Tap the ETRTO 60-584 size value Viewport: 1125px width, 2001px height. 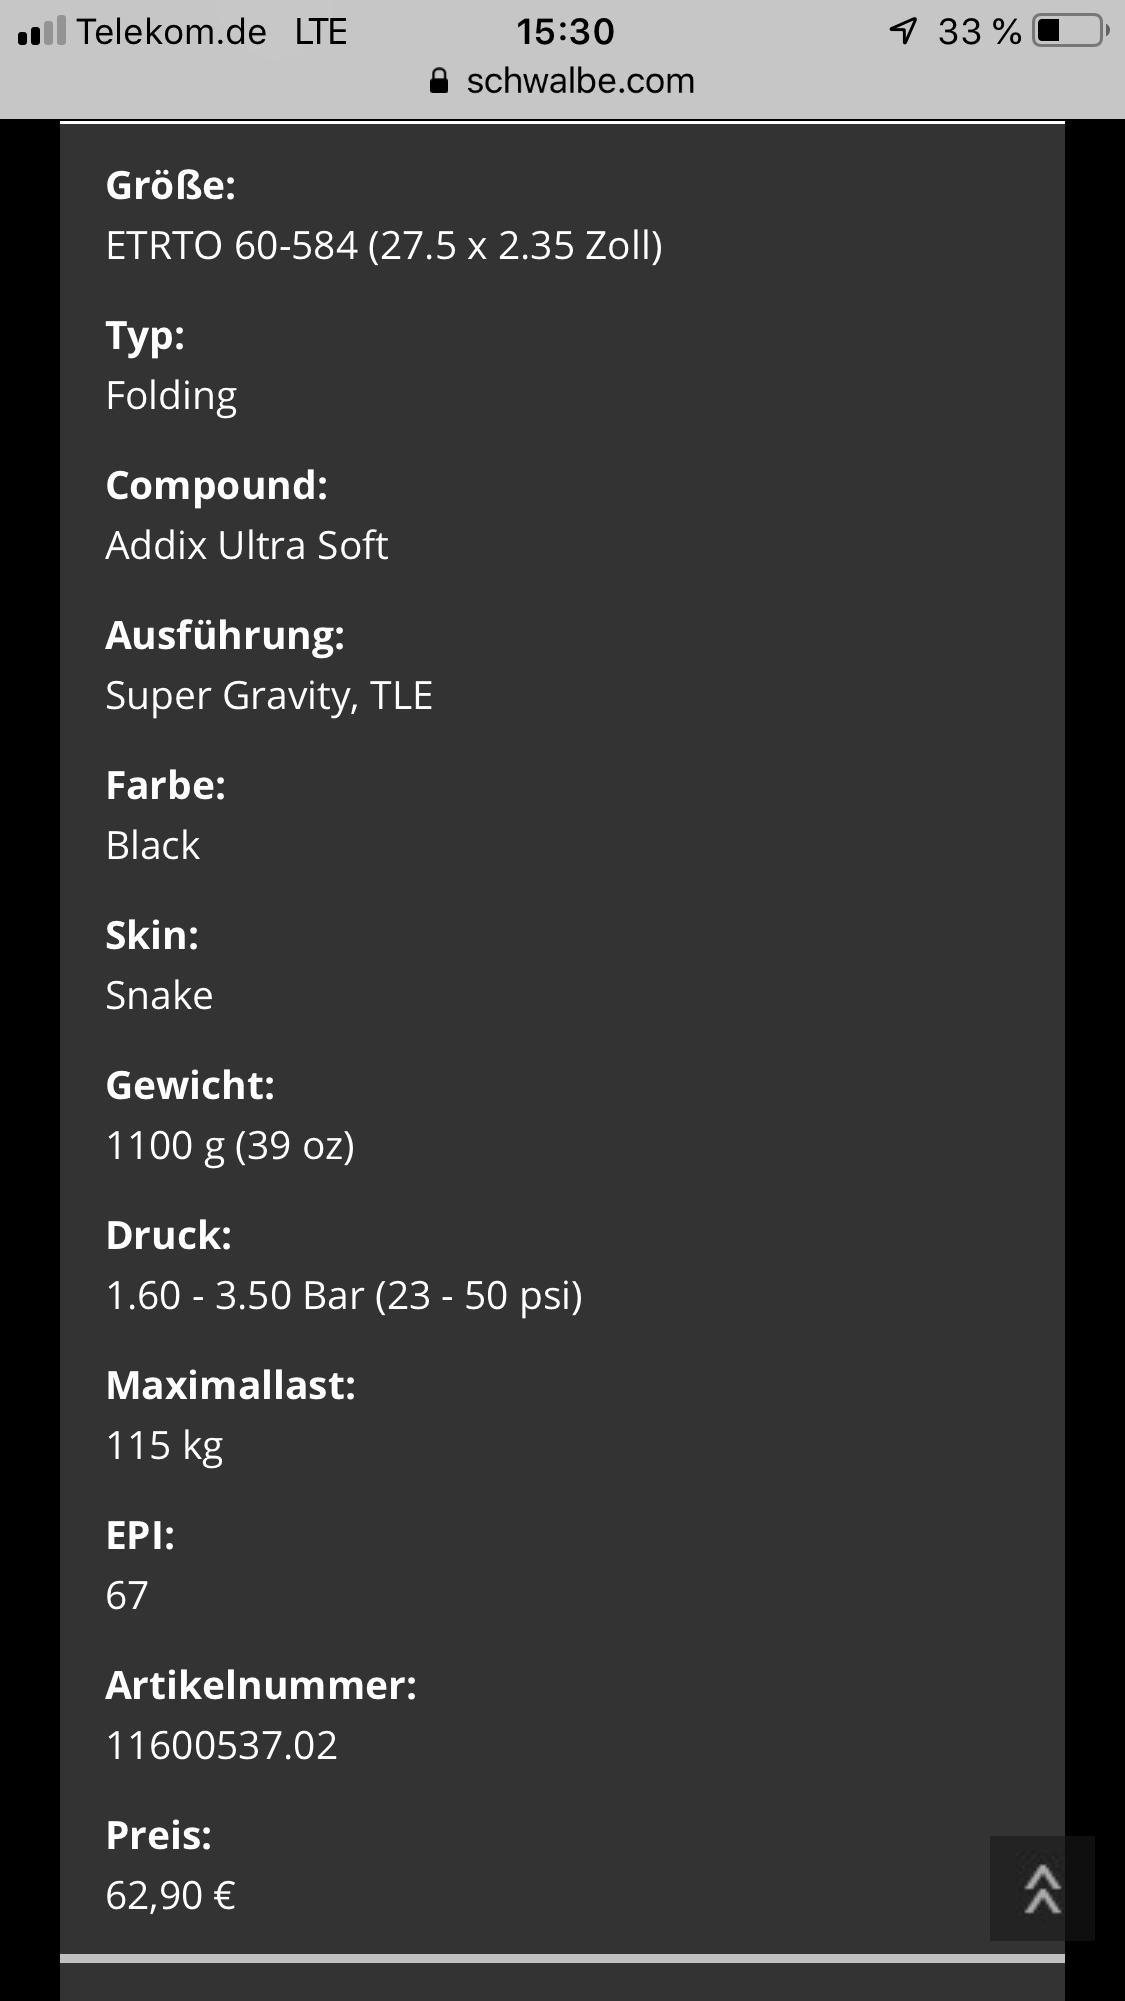pyautogui.click(x=384, y=246)
